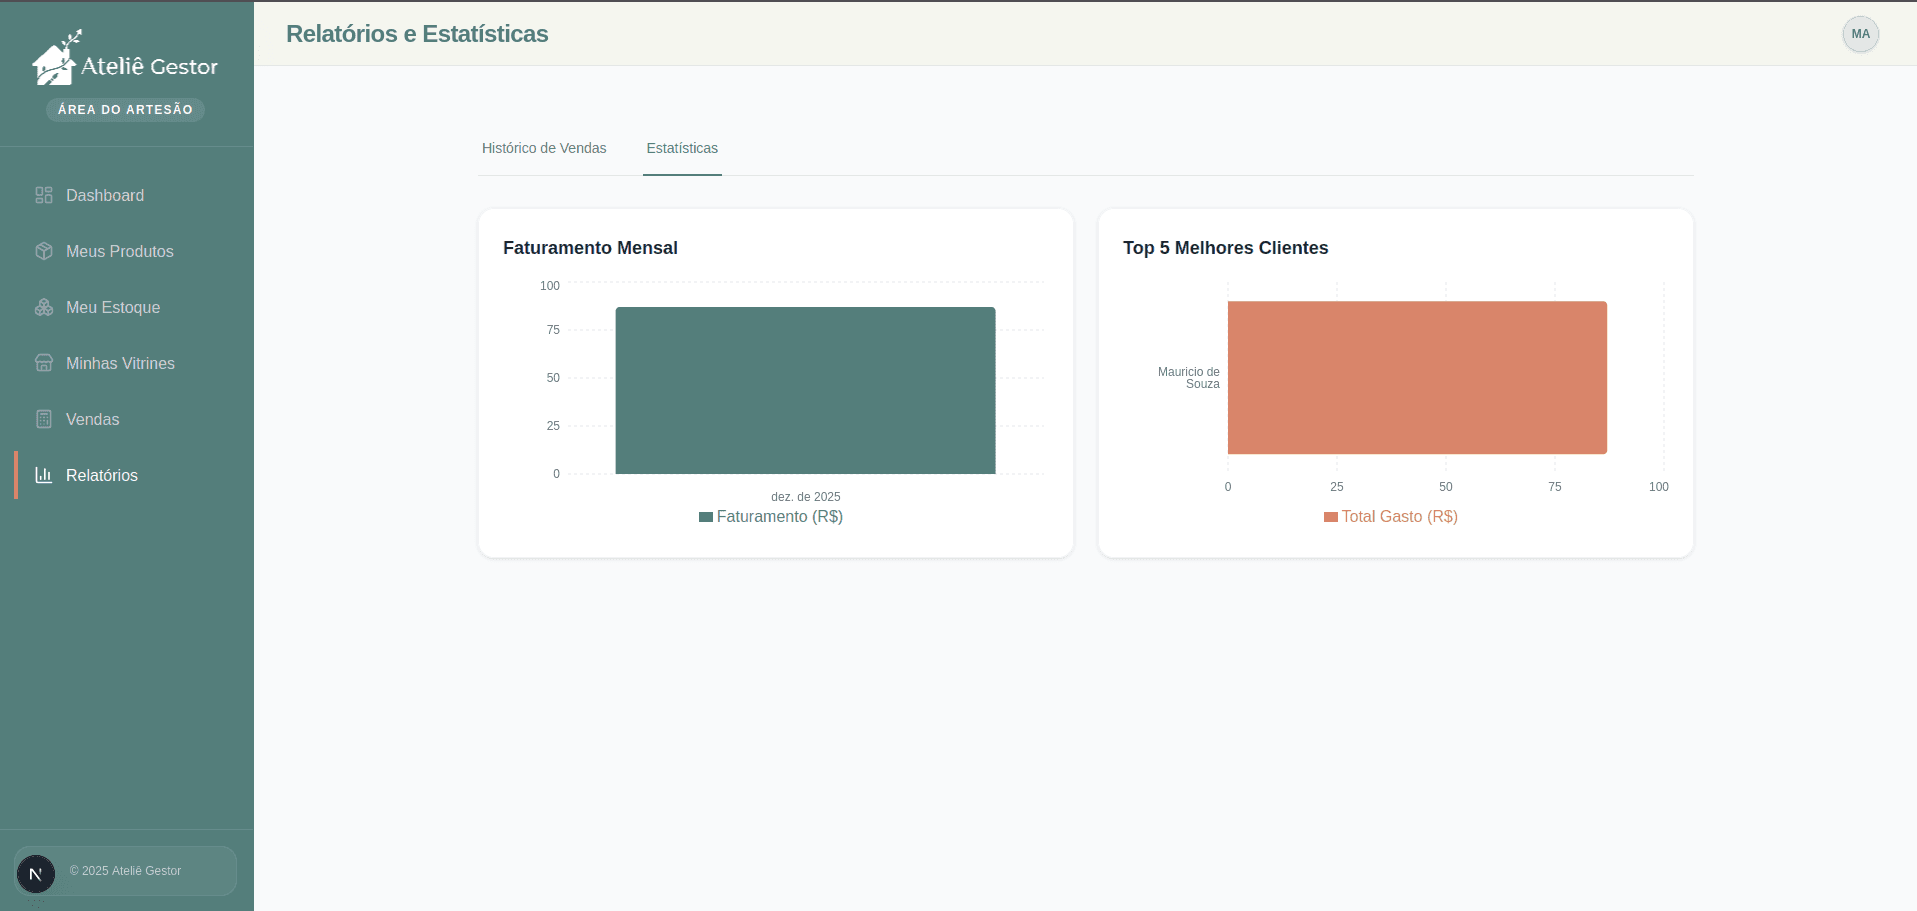1917x911 pixels.
Task: Toggle the Total Gasto (R$) legend series
Action: click(1390, 516)
